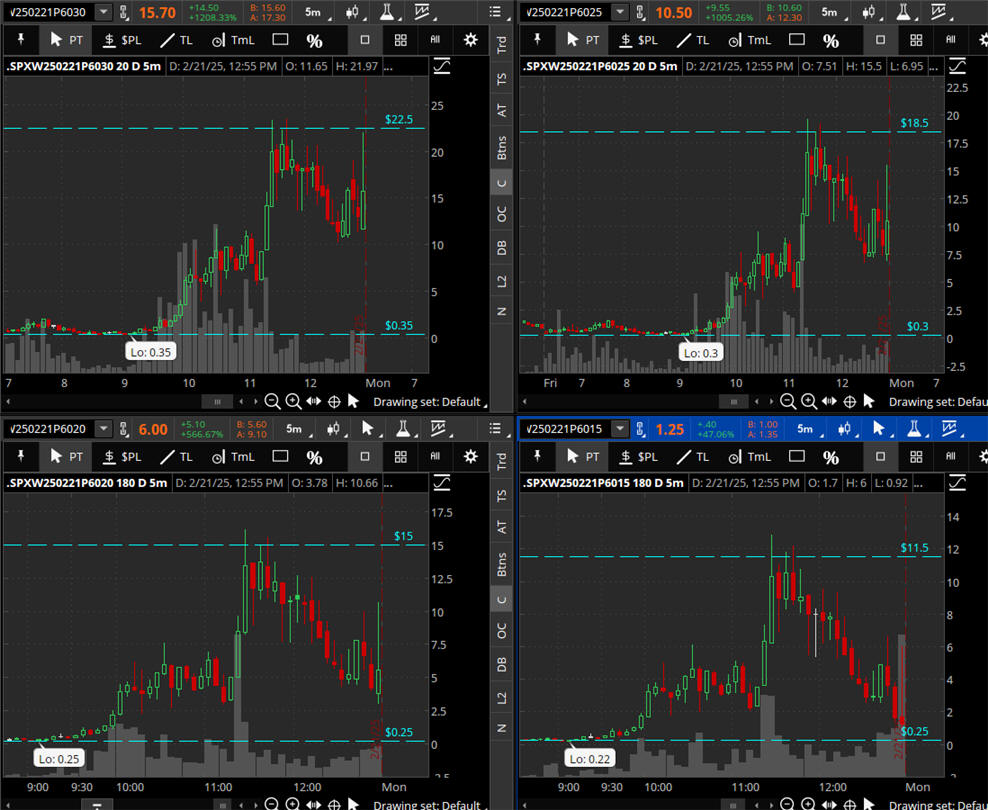Expand the symbol dropdown next to P6025

(620, 11)
